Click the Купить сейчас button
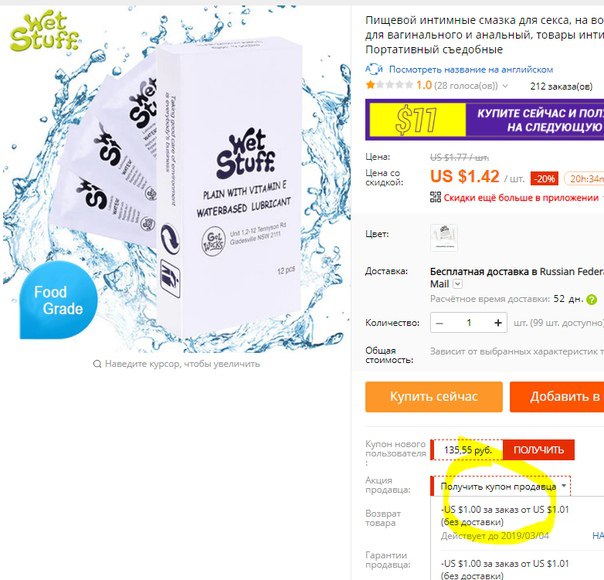The width and height of the screenshot is (604, 580). pos(434,397)
